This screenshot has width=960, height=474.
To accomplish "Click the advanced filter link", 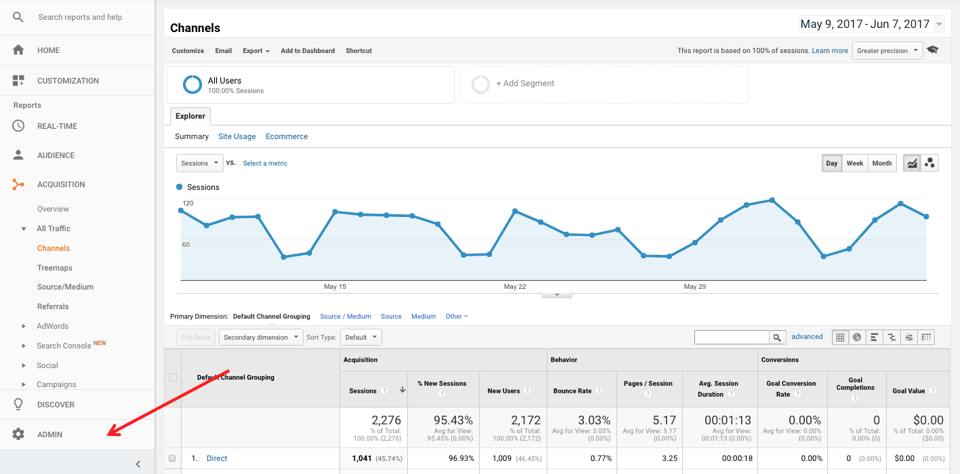I will pos(807,337).
